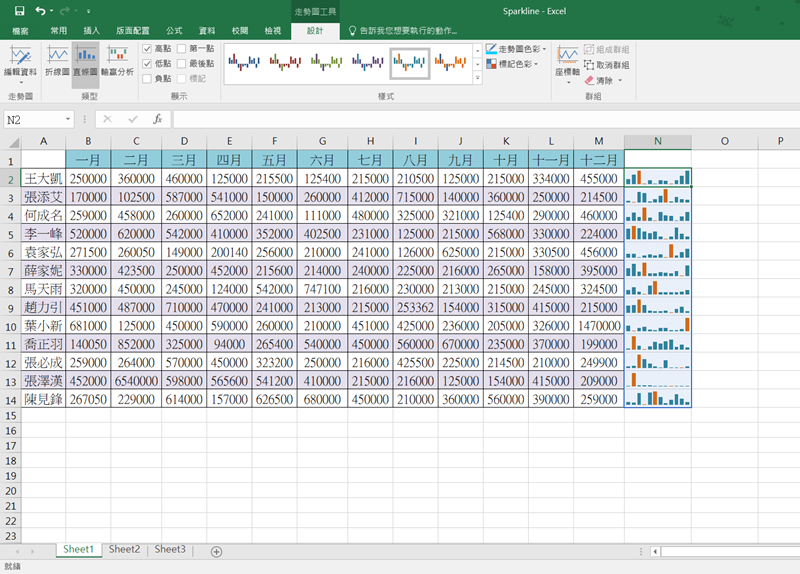Enable the 負點 negative points checkbox
Screen dimensions: 800x574
point(148,78)
